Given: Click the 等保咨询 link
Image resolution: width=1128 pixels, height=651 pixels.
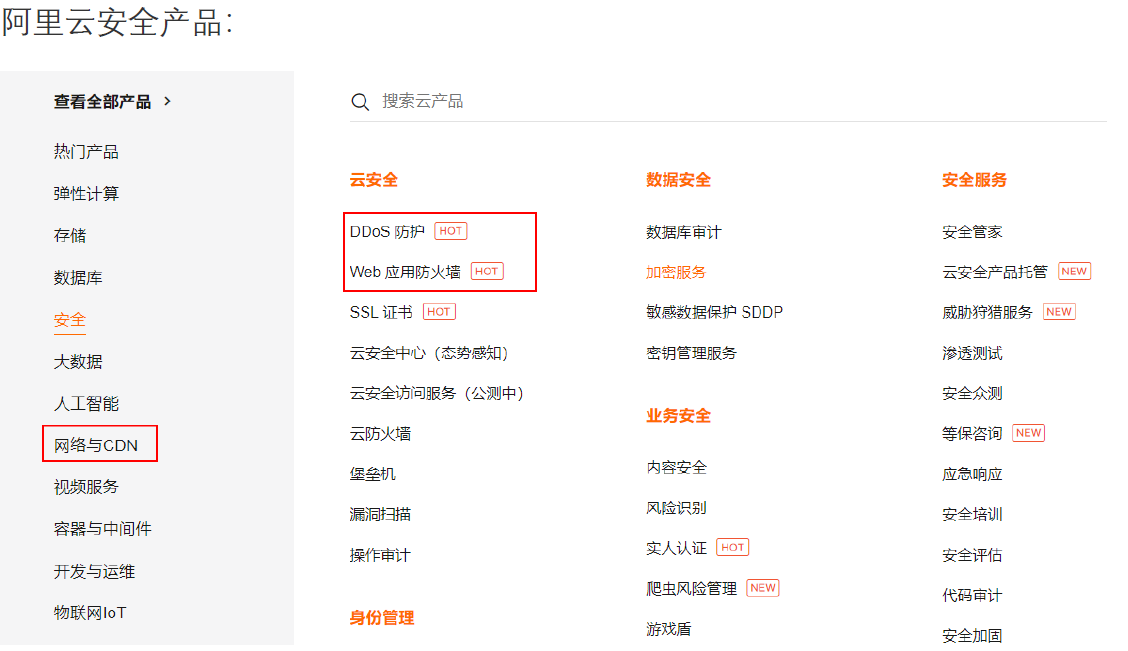Looking at the screenshot, I should [x=972, y=434].
